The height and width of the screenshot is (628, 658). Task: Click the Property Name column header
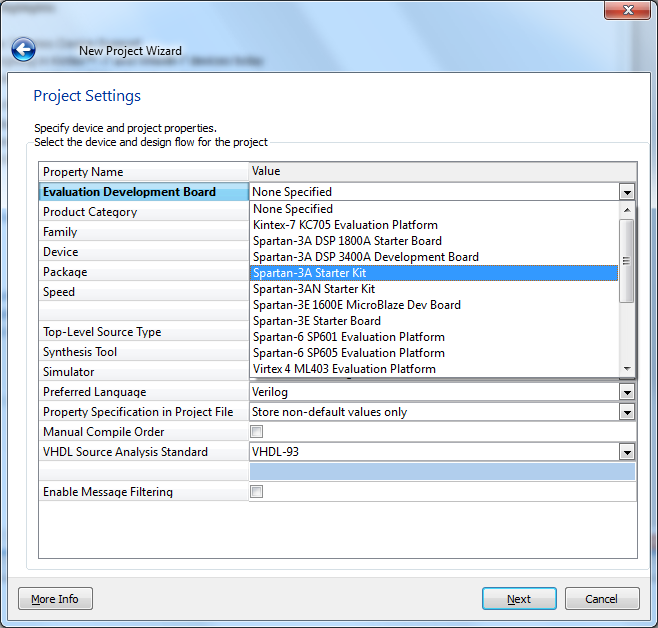[x=144, y=172]
